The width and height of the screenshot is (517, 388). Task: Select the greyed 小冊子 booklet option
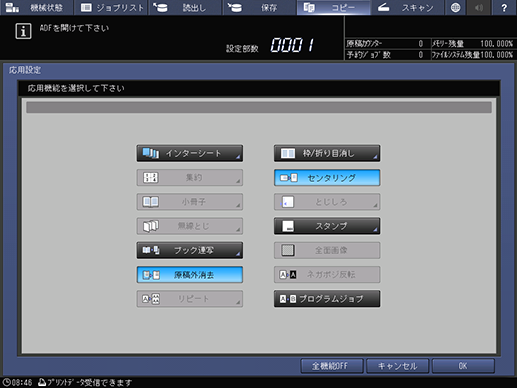pos(190,202)
